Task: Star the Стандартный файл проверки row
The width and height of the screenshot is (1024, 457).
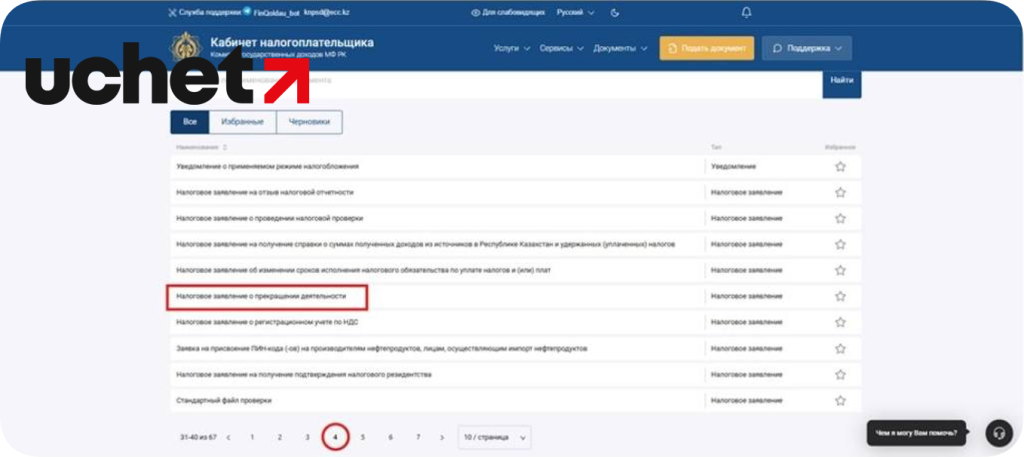Action: [840, 400]
